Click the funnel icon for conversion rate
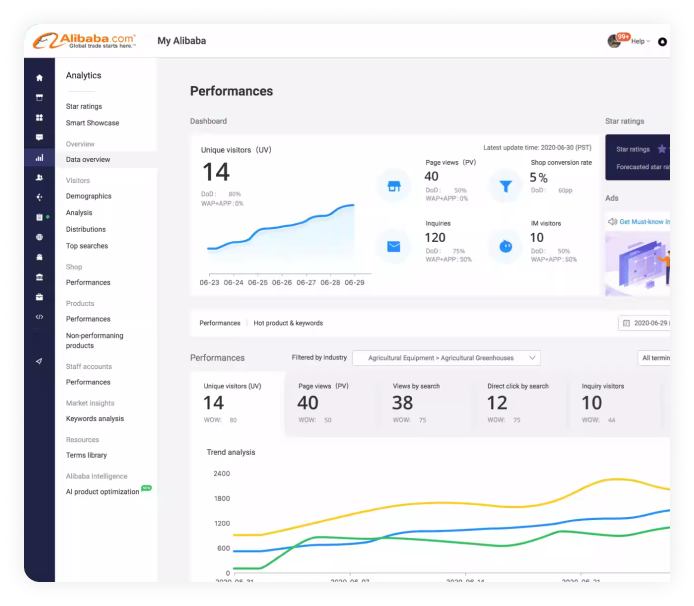Image resolution: width=694 pixels, height=606 pixels. coord(506,185)
